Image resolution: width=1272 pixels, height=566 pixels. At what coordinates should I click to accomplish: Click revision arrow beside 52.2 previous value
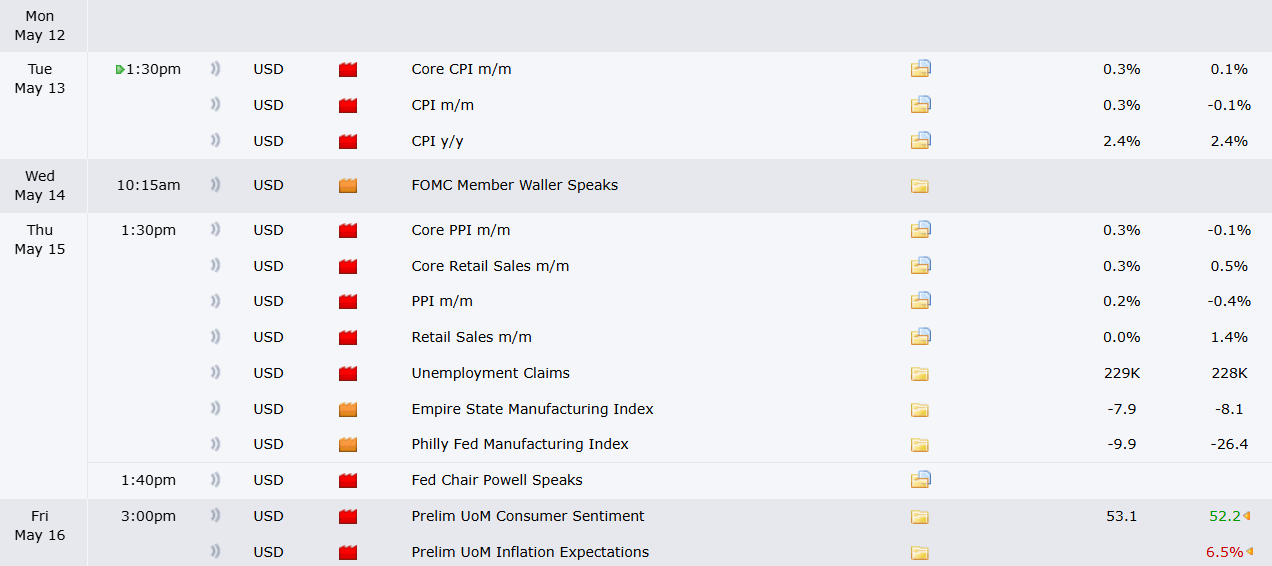(x=1248, y=516)
